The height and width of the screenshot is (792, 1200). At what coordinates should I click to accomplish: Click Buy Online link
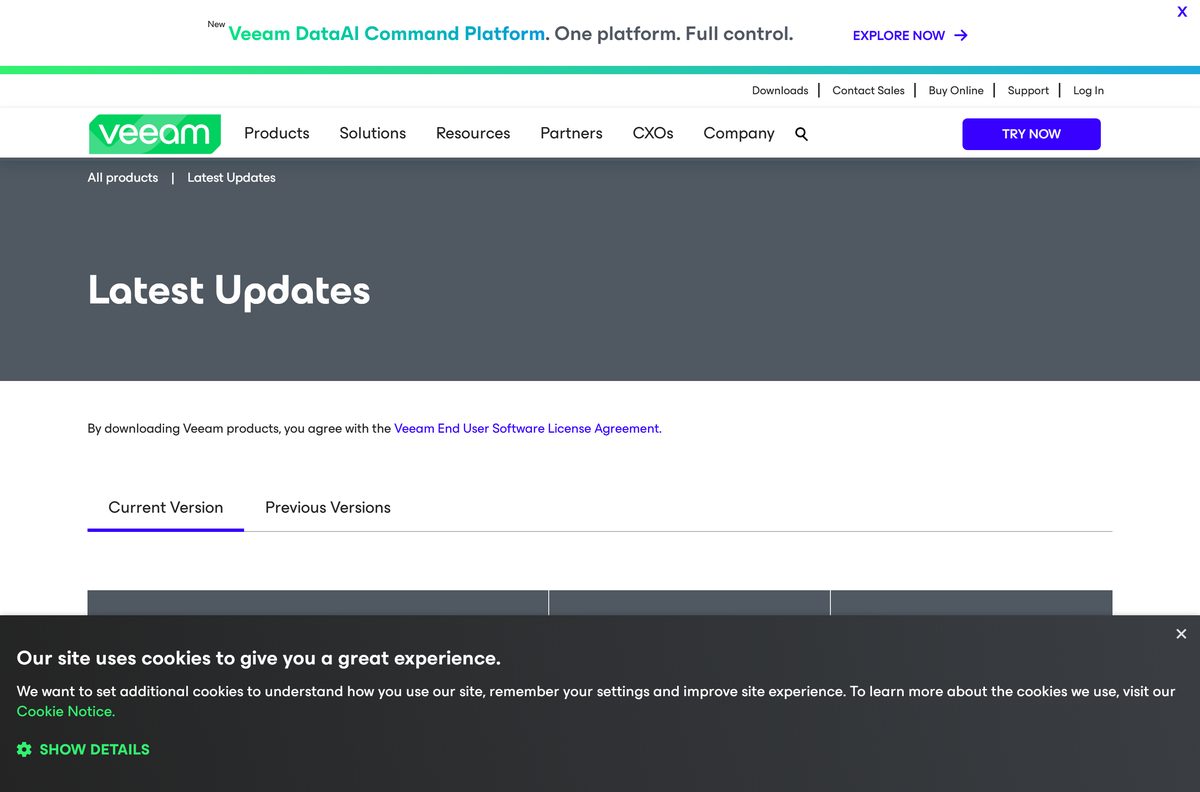[x=956, y=90]
